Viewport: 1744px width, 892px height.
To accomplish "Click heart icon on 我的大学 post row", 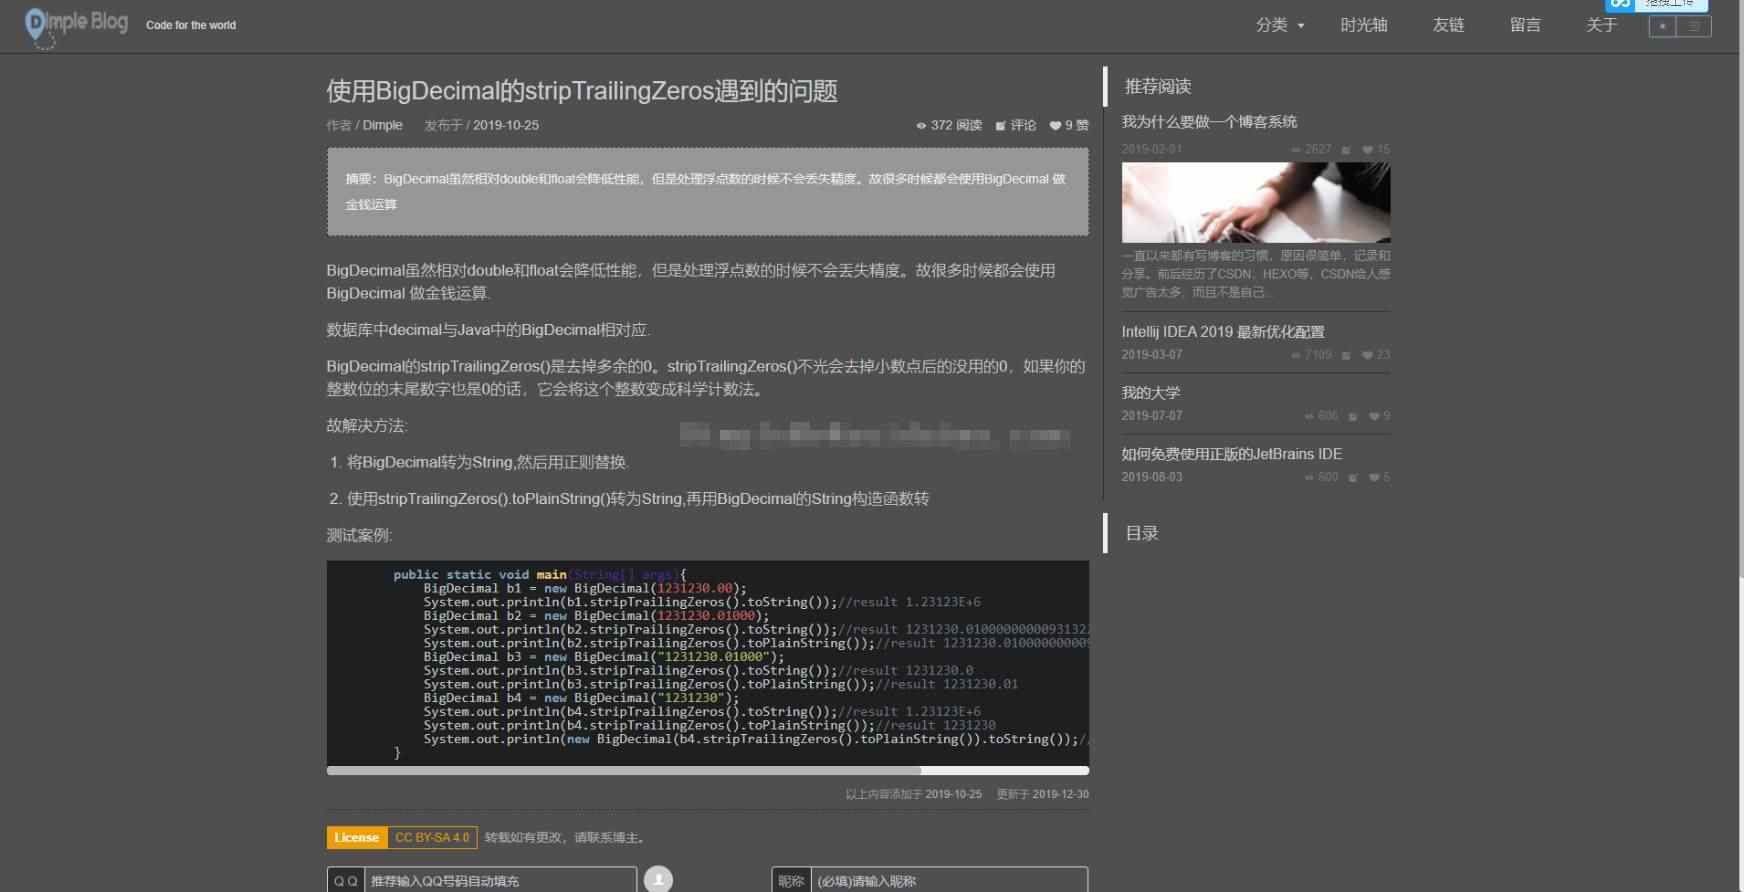I will pyautogui.click(x=1374, y=416).
